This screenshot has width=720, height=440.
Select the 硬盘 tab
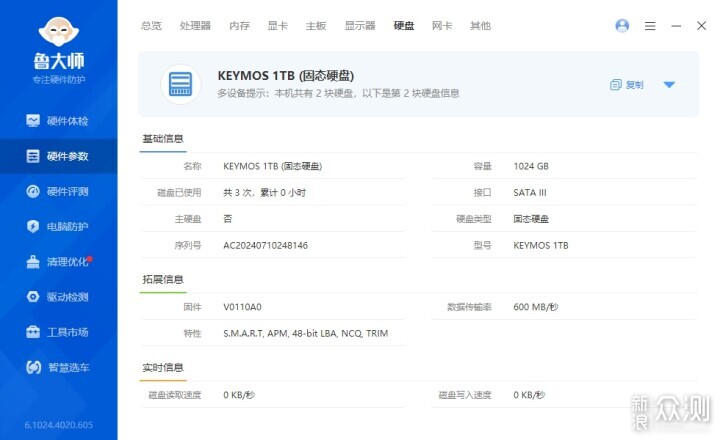click(x=404, y=26)
